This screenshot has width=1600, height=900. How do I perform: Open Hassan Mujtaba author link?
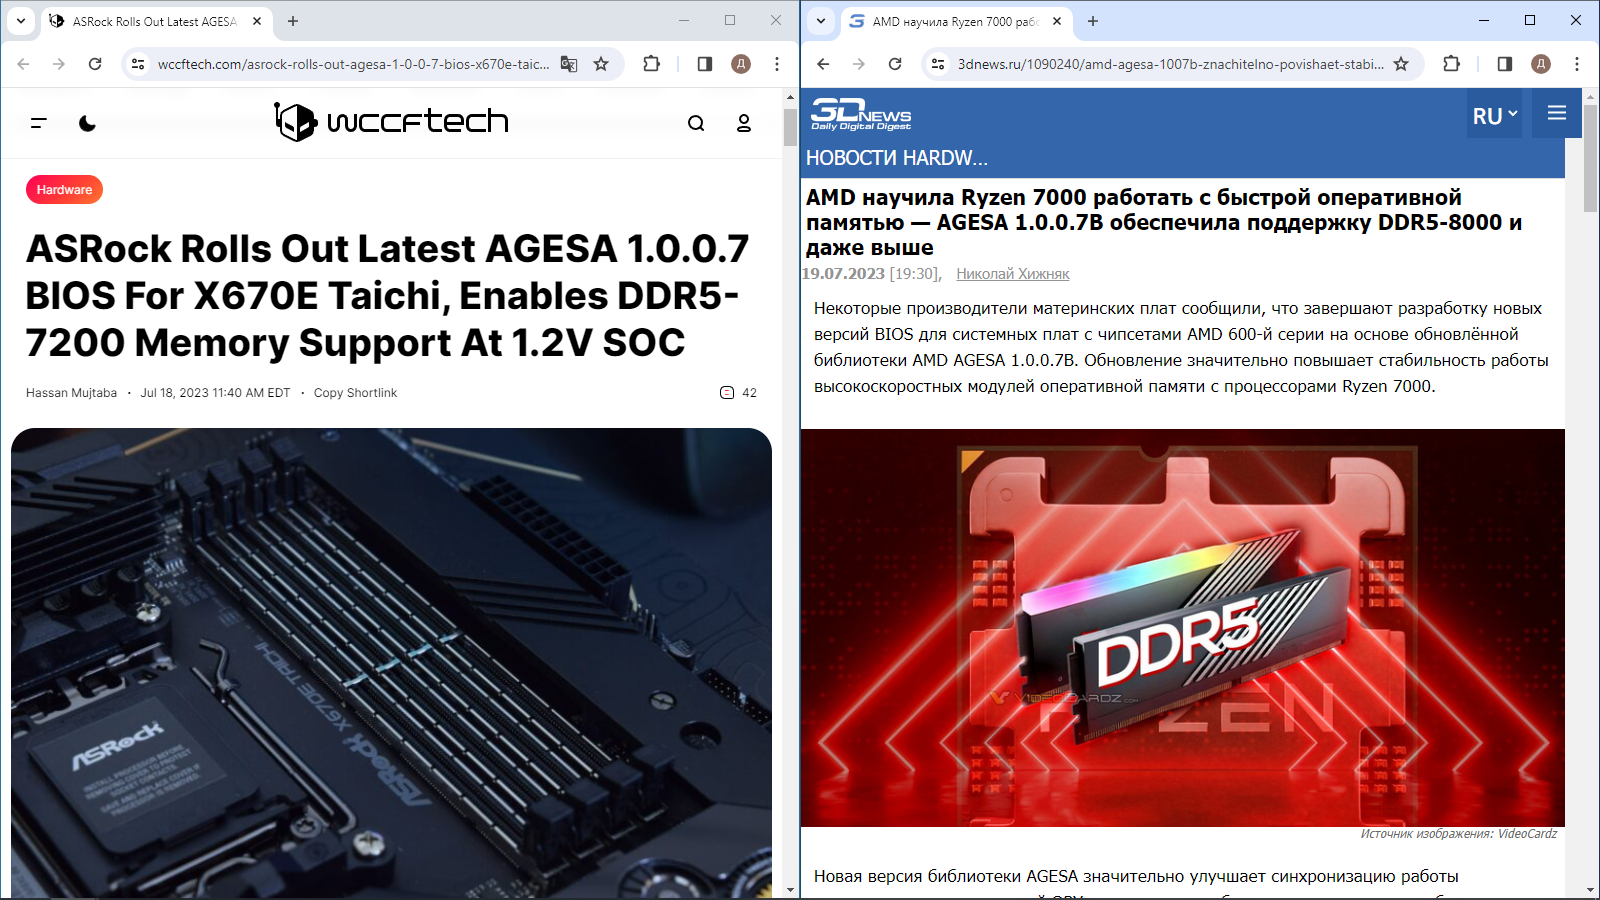pyautogui.click(x=71, y=393)
